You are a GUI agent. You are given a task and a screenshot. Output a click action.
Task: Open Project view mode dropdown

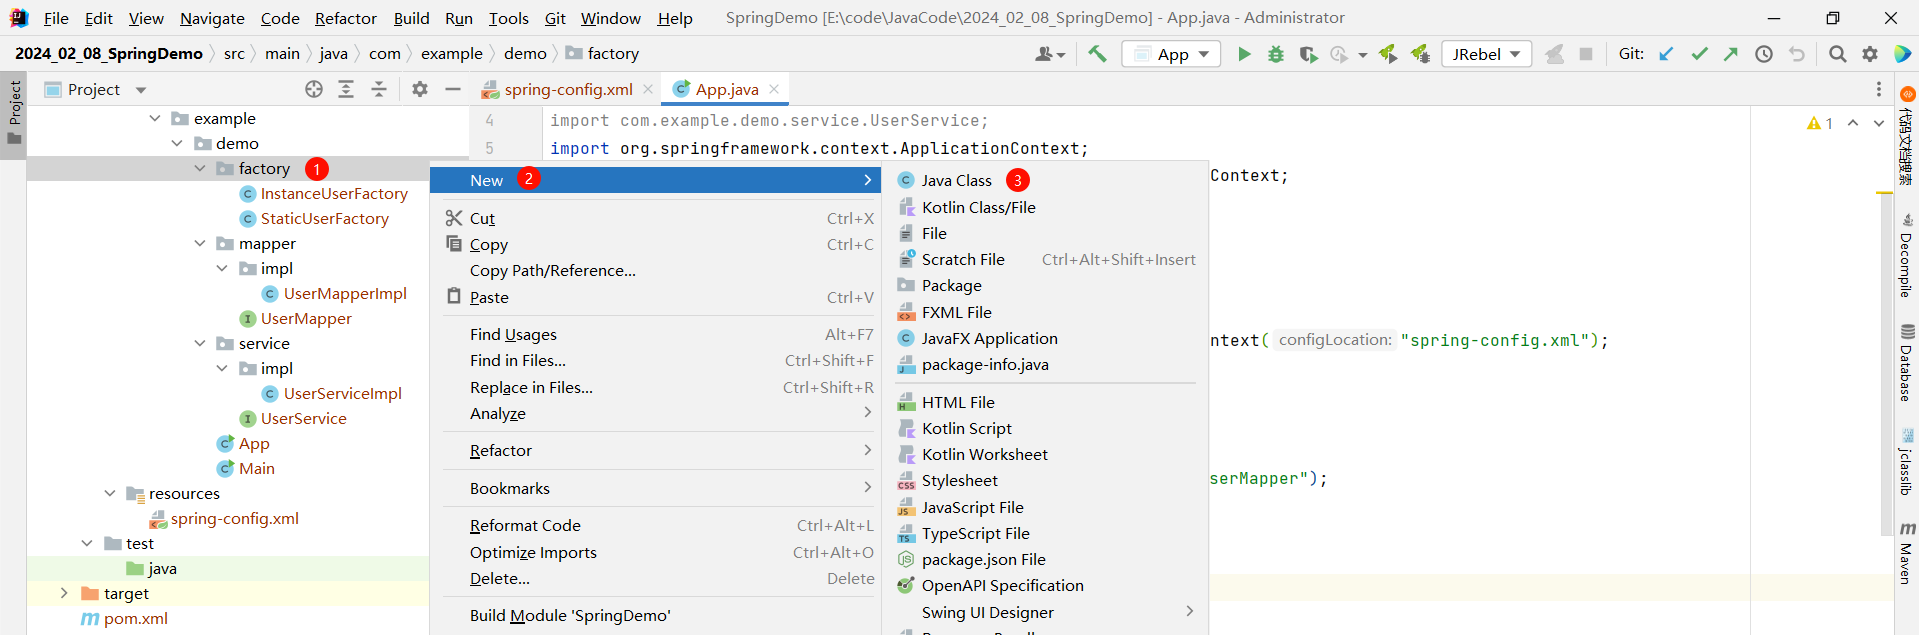coord(141,90)
